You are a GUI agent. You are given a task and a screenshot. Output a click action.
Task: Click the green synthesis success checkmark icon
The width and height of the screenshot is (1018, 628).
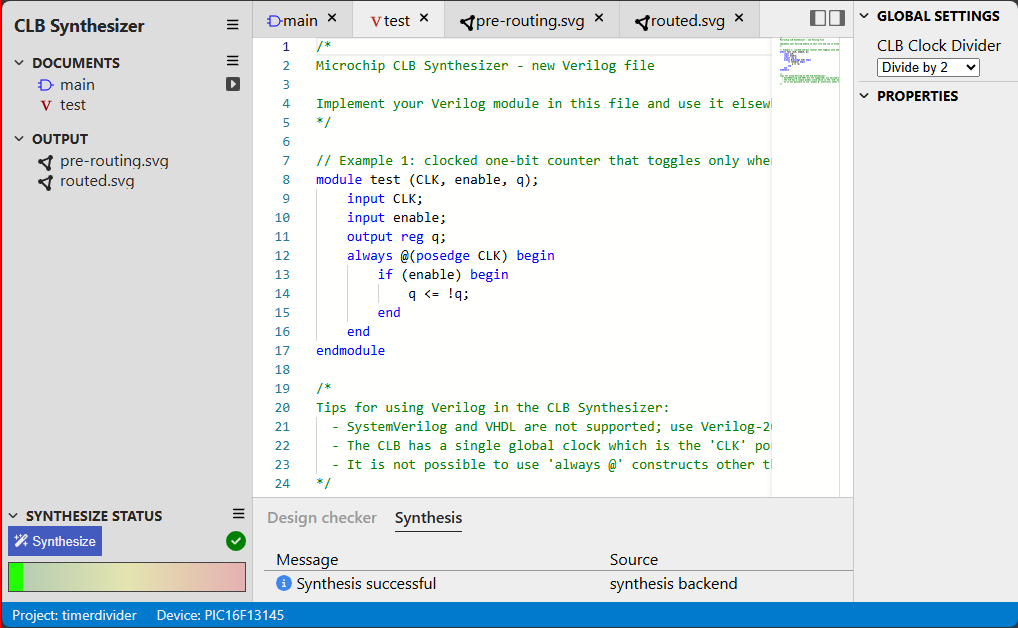pyautogui.click(x=236, y=541)
